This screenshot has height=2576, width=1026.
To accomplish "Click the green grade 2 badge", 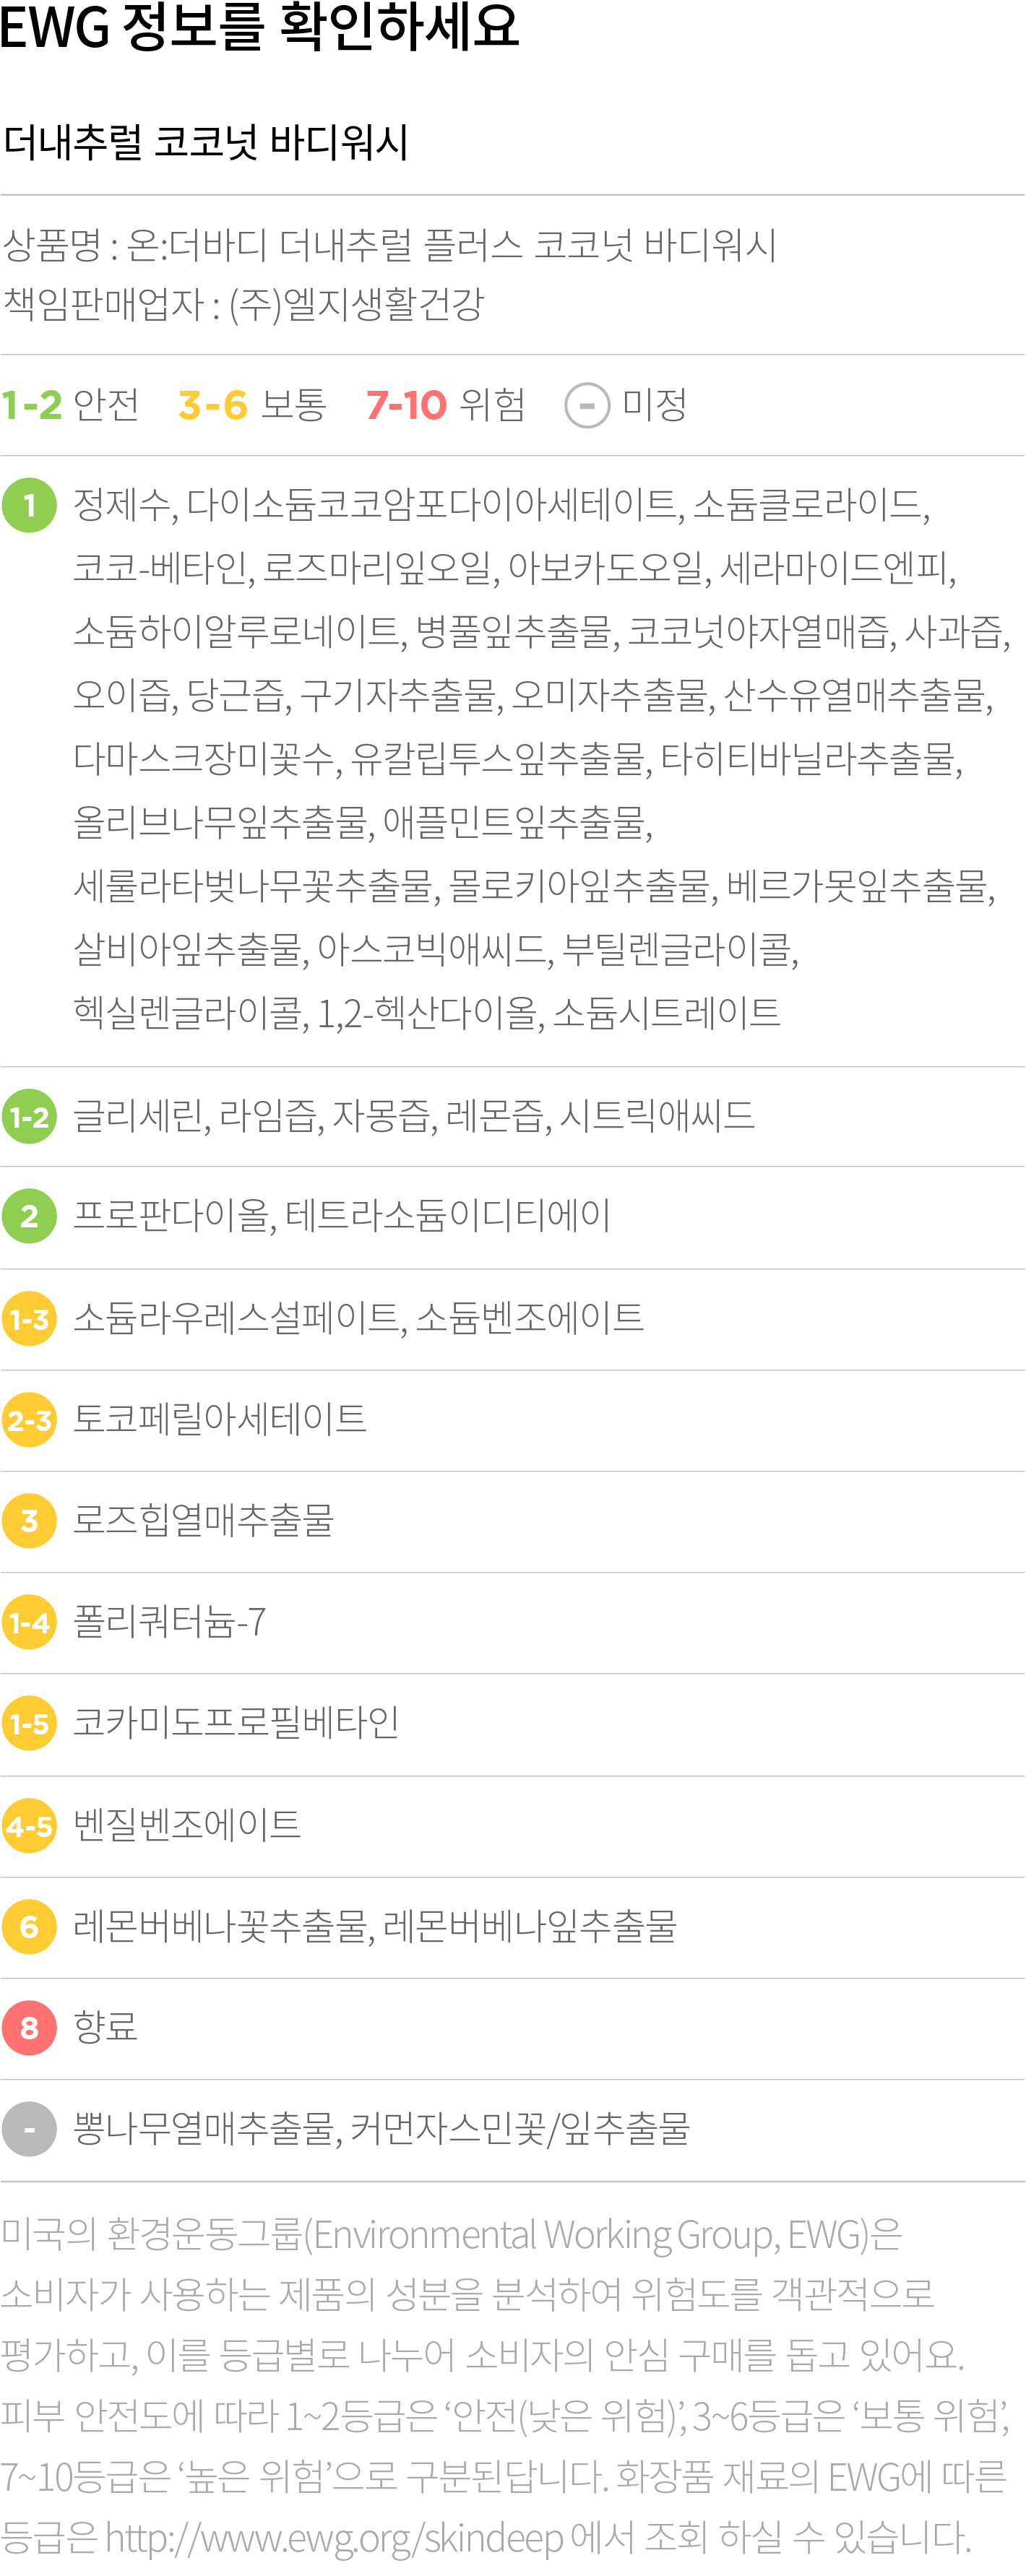I will [29, 1217].
